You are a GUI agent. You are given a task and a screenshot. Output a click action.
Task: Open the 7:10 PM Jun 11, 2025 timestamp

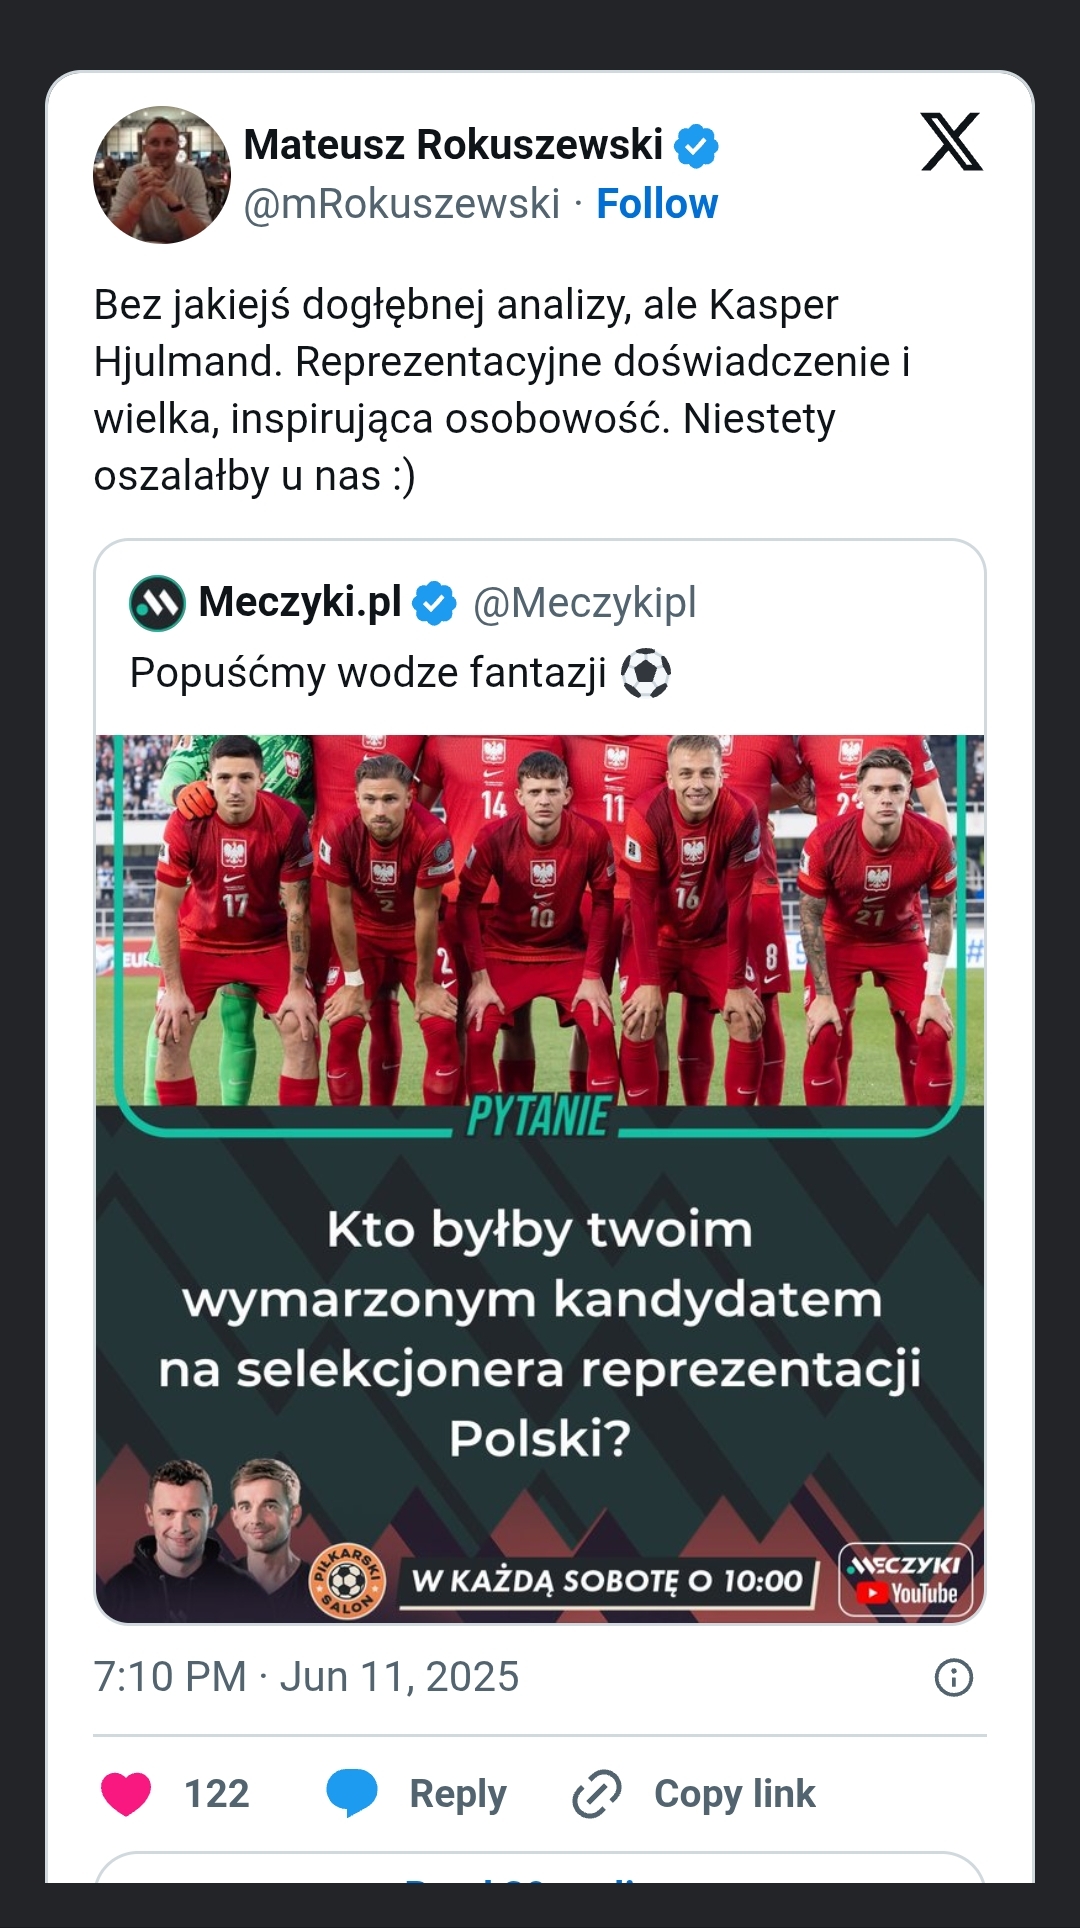point(306,1677)
